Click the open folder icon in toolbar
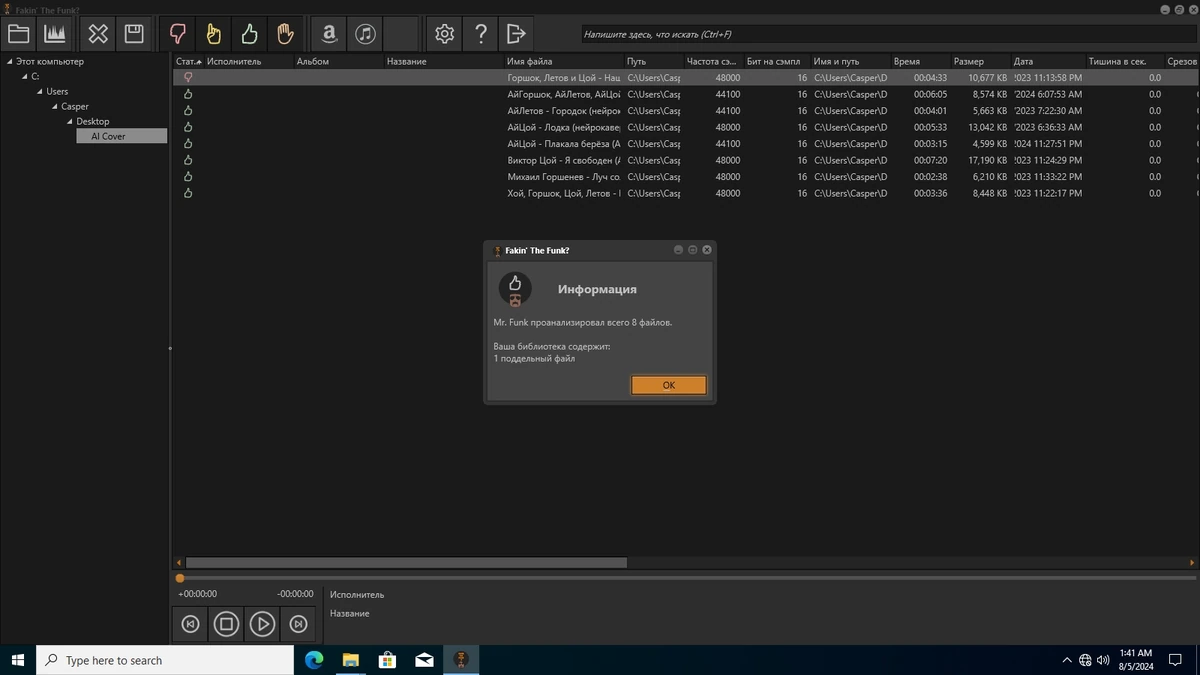The height and width of the screenshot is (675, 1200). tap(18, 34)
